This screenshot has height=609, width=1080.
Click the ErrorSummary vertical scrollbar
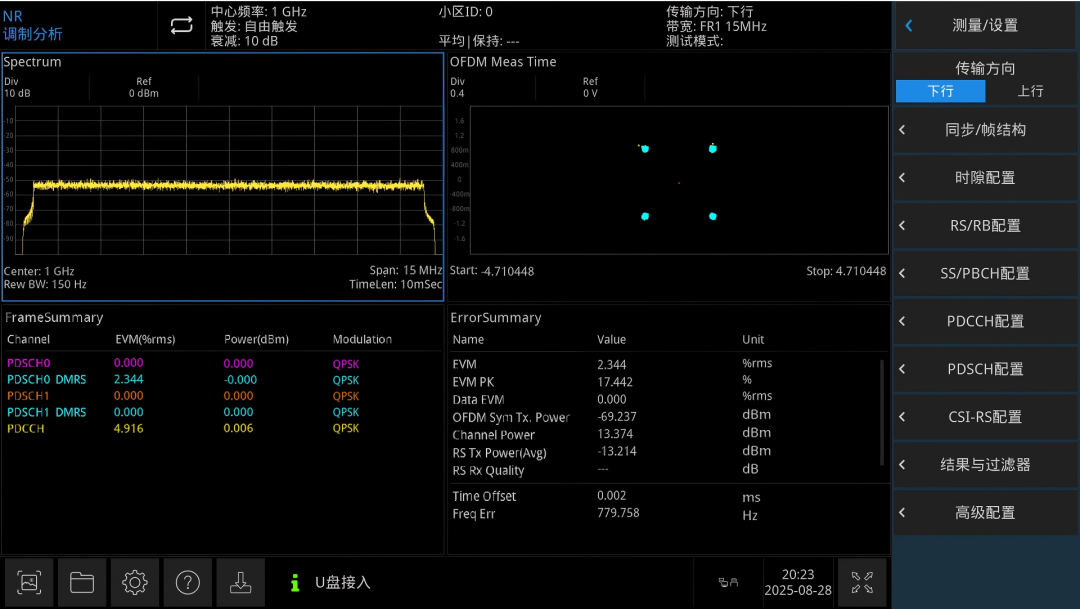pos(882,412)
